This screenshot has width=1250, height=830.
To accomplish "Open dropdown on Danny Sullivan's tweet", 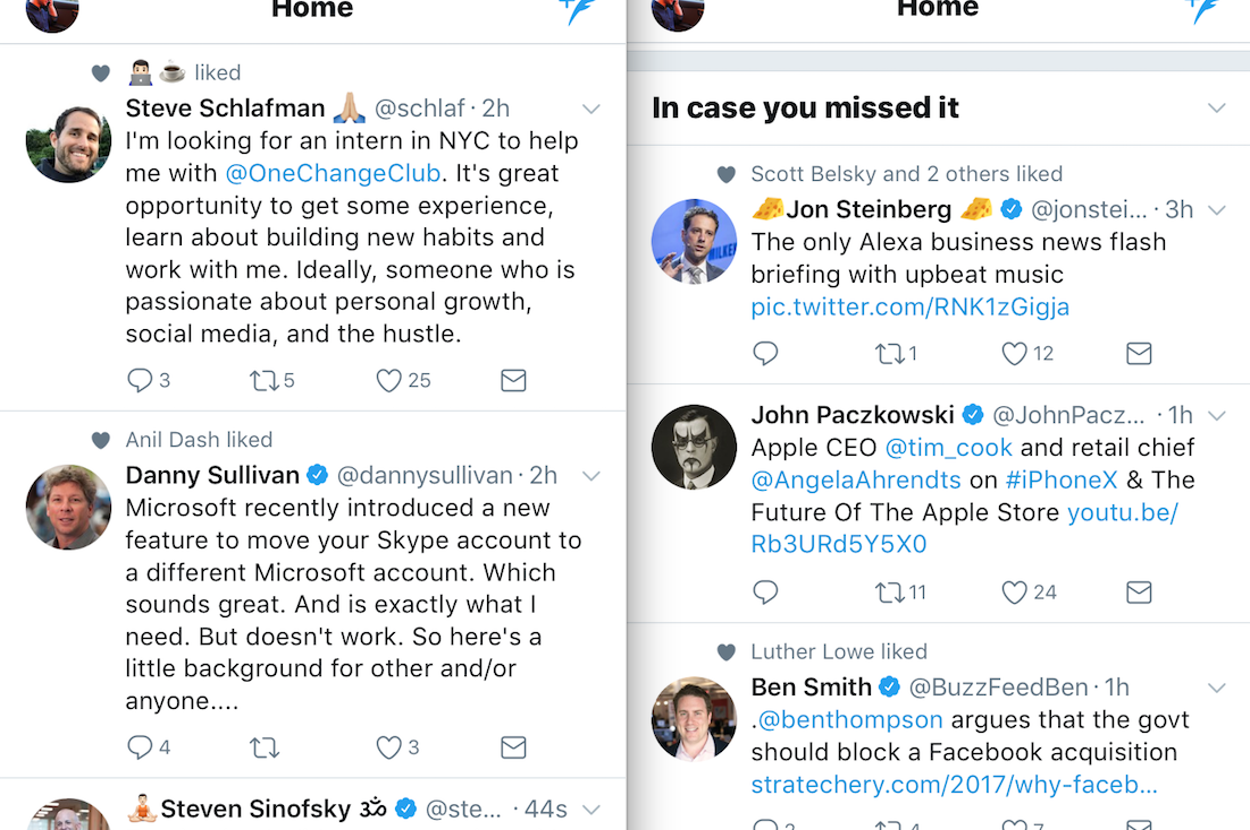I will tap(591, 476).
